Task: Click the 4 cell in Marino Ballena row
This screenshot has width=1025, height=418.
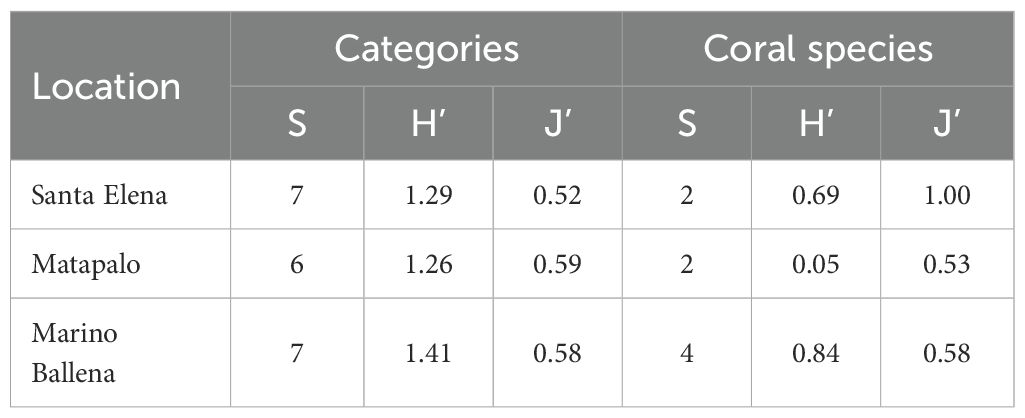Action: (687, 353)
